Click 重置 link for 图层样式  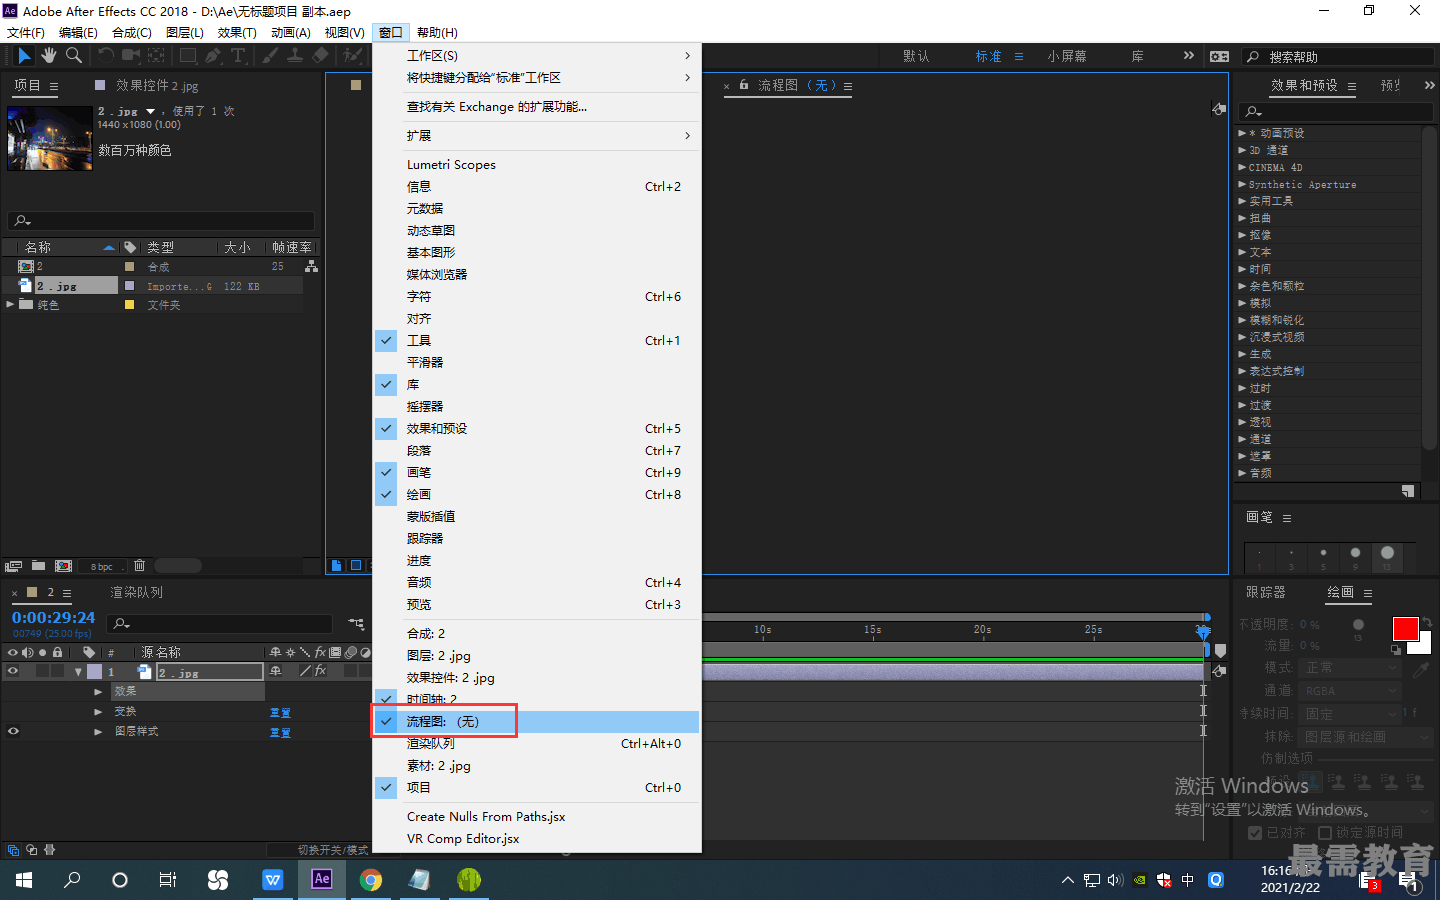pyautogui.click(x=280, y=733)
